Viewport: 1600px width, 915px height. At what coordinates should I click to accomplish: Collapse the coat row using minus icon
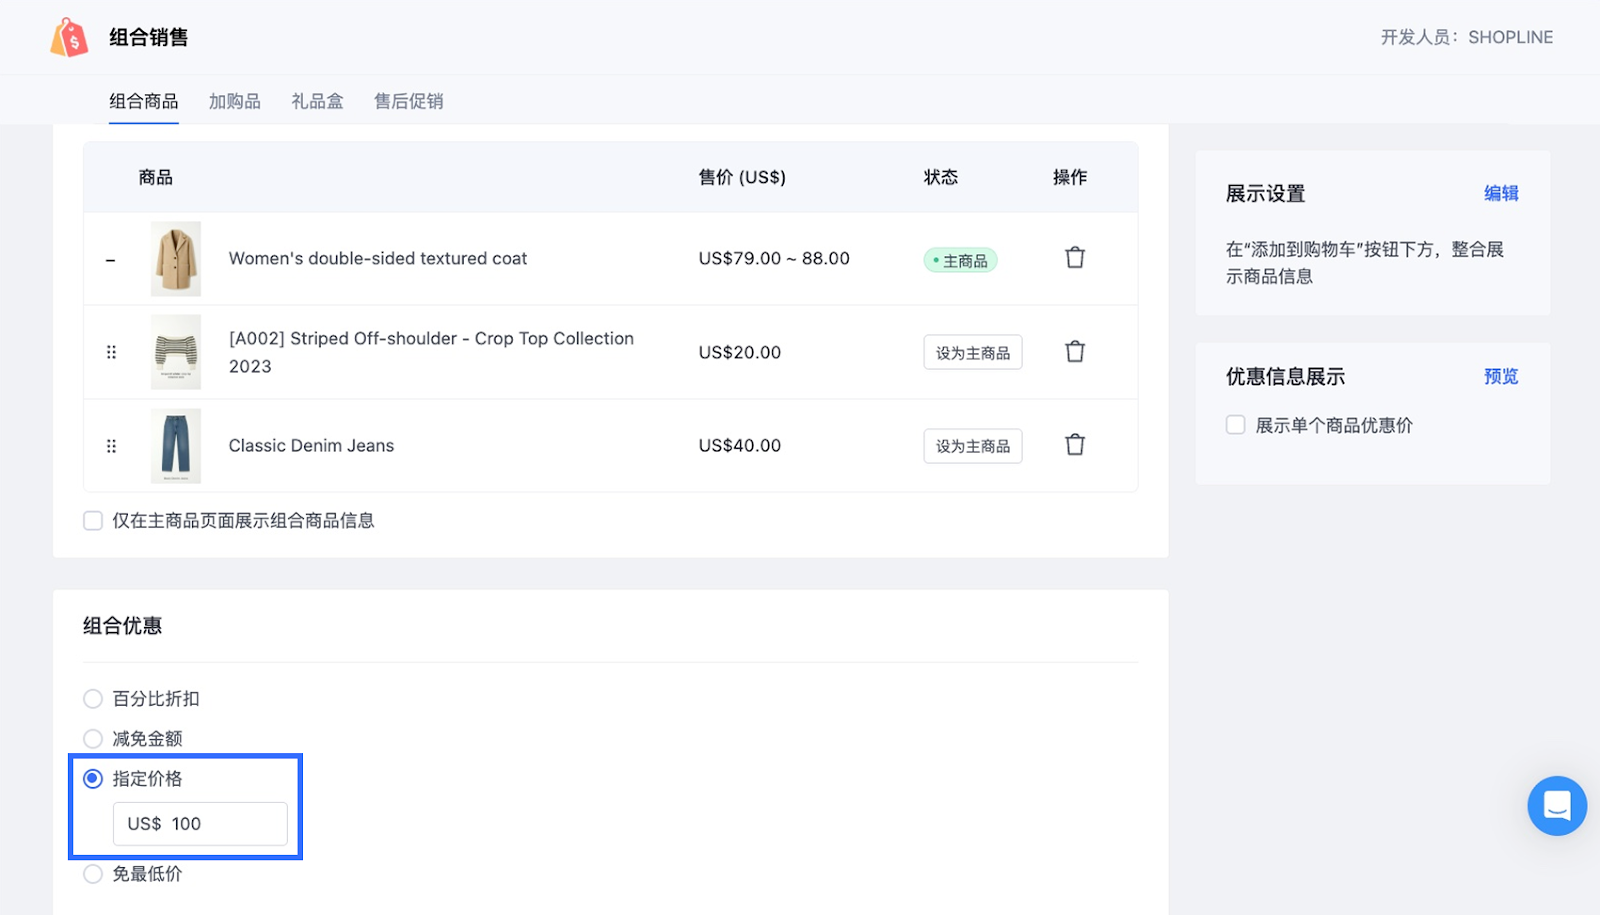[x=111, y=260]
